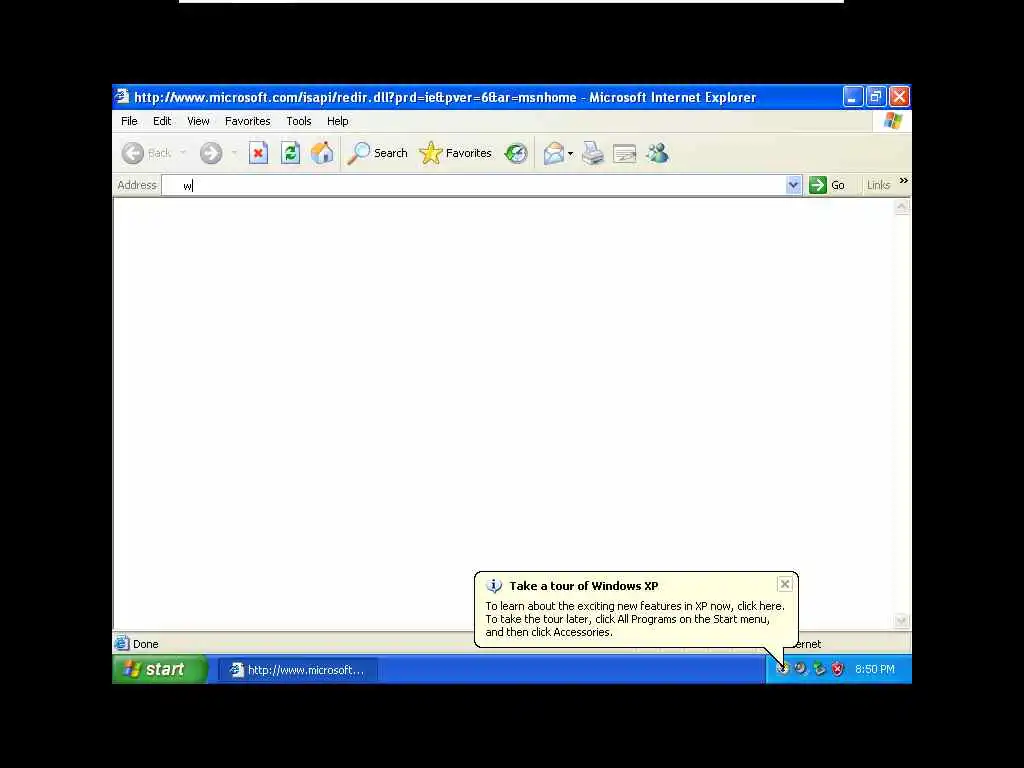This screenshot has height=768, width=1024.
Task: Click the red security shield tray icon
Action: [x=837, y=669]
